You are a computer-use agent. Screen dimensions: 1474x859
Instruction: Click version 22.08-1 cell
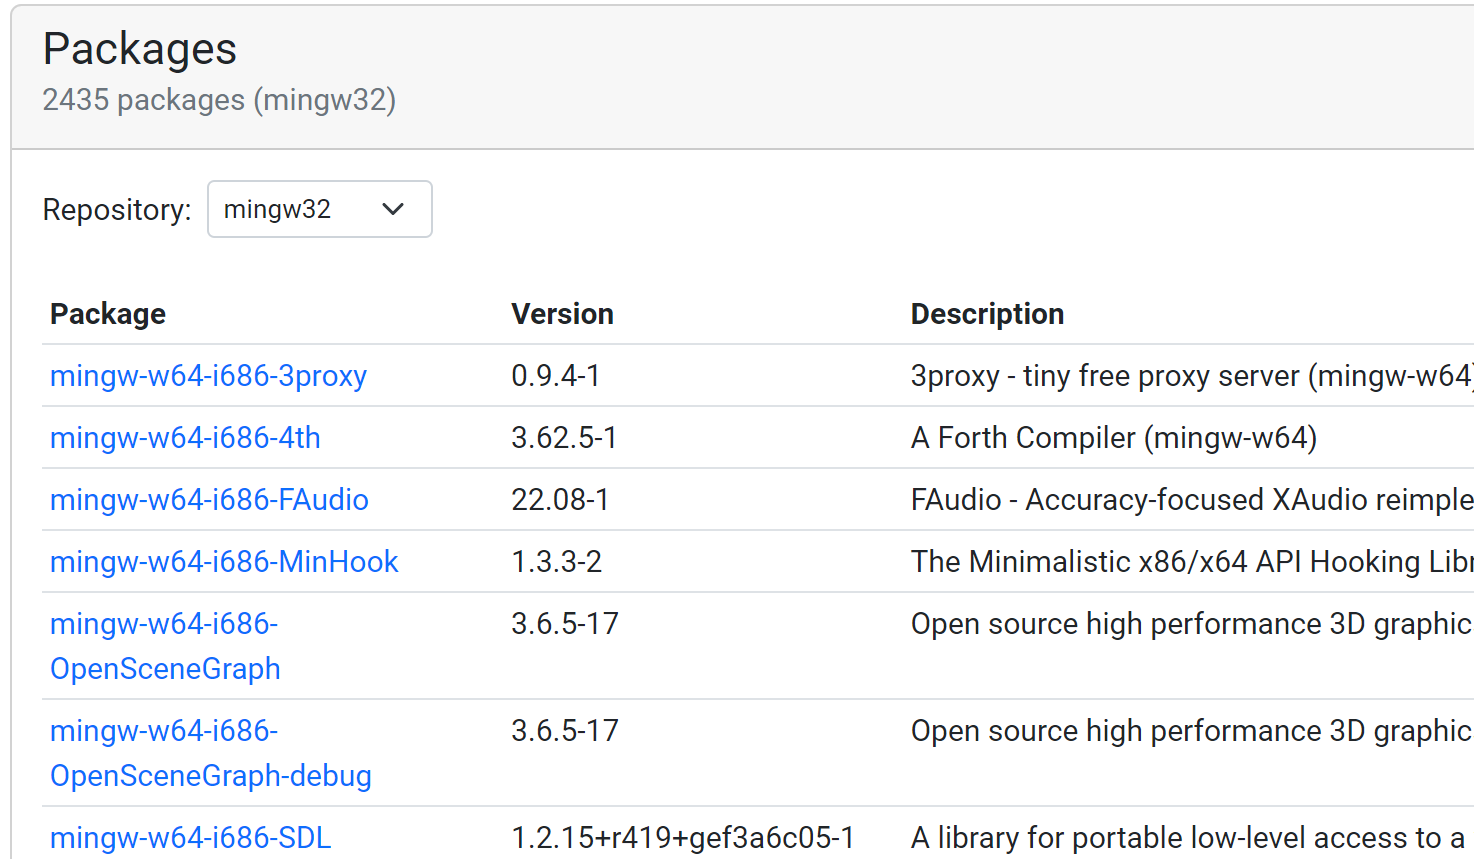point(560,500)
